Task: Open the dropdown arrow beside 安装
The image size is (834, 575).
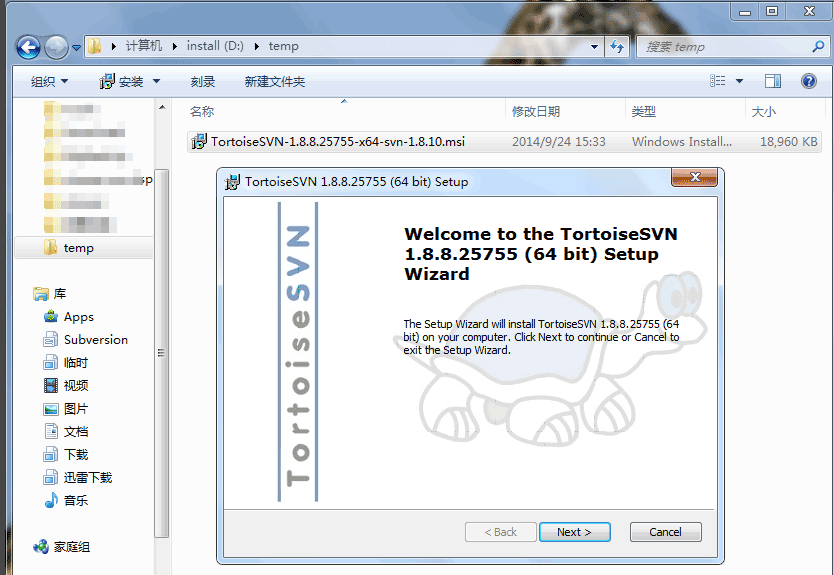Action: click(x=156, y=81)
